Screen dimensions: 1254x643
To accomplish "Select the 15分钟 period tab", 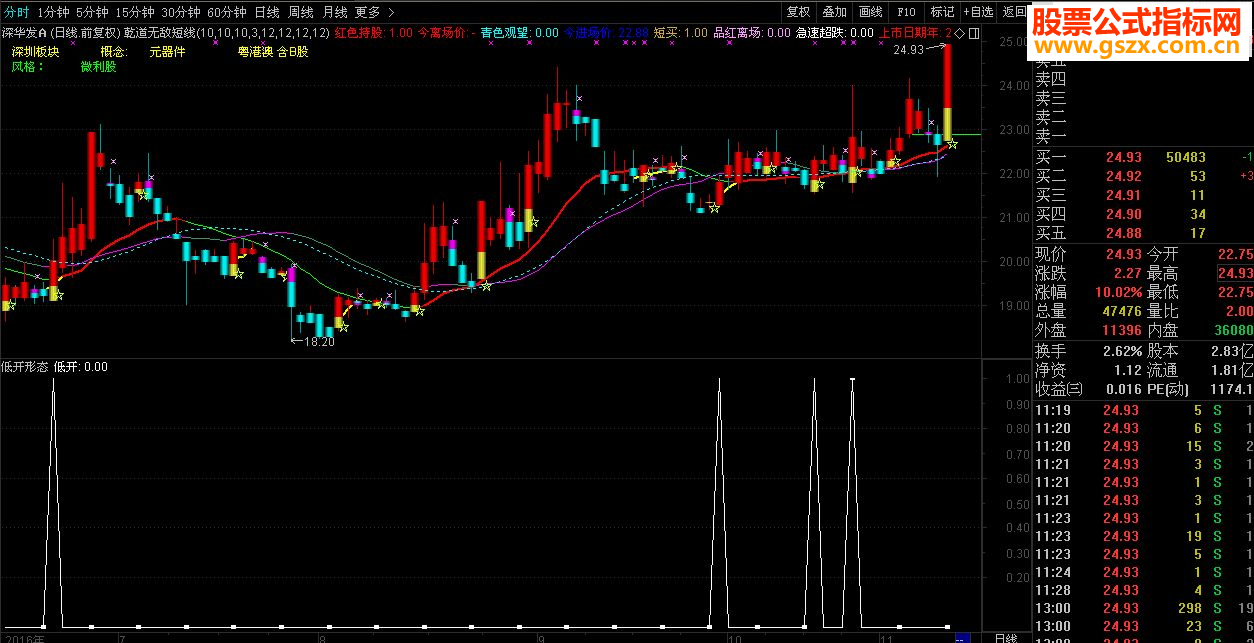I will tap(134, 12).
